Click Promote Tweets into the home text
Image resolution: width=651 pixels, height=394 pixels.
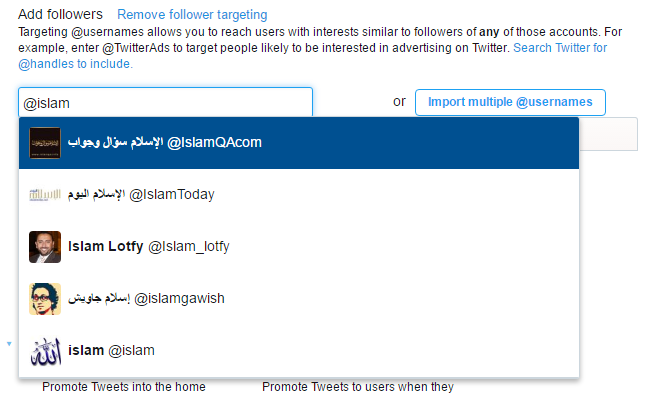(x=124, y=387)
